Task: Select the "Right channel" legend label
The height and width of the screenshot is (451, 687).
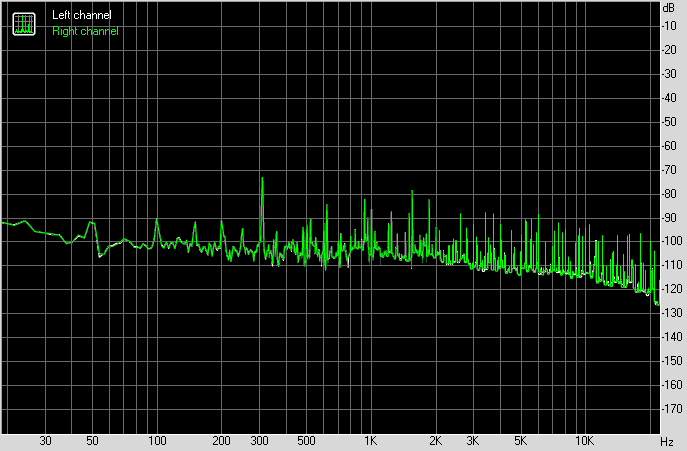Action: [85, 31]
